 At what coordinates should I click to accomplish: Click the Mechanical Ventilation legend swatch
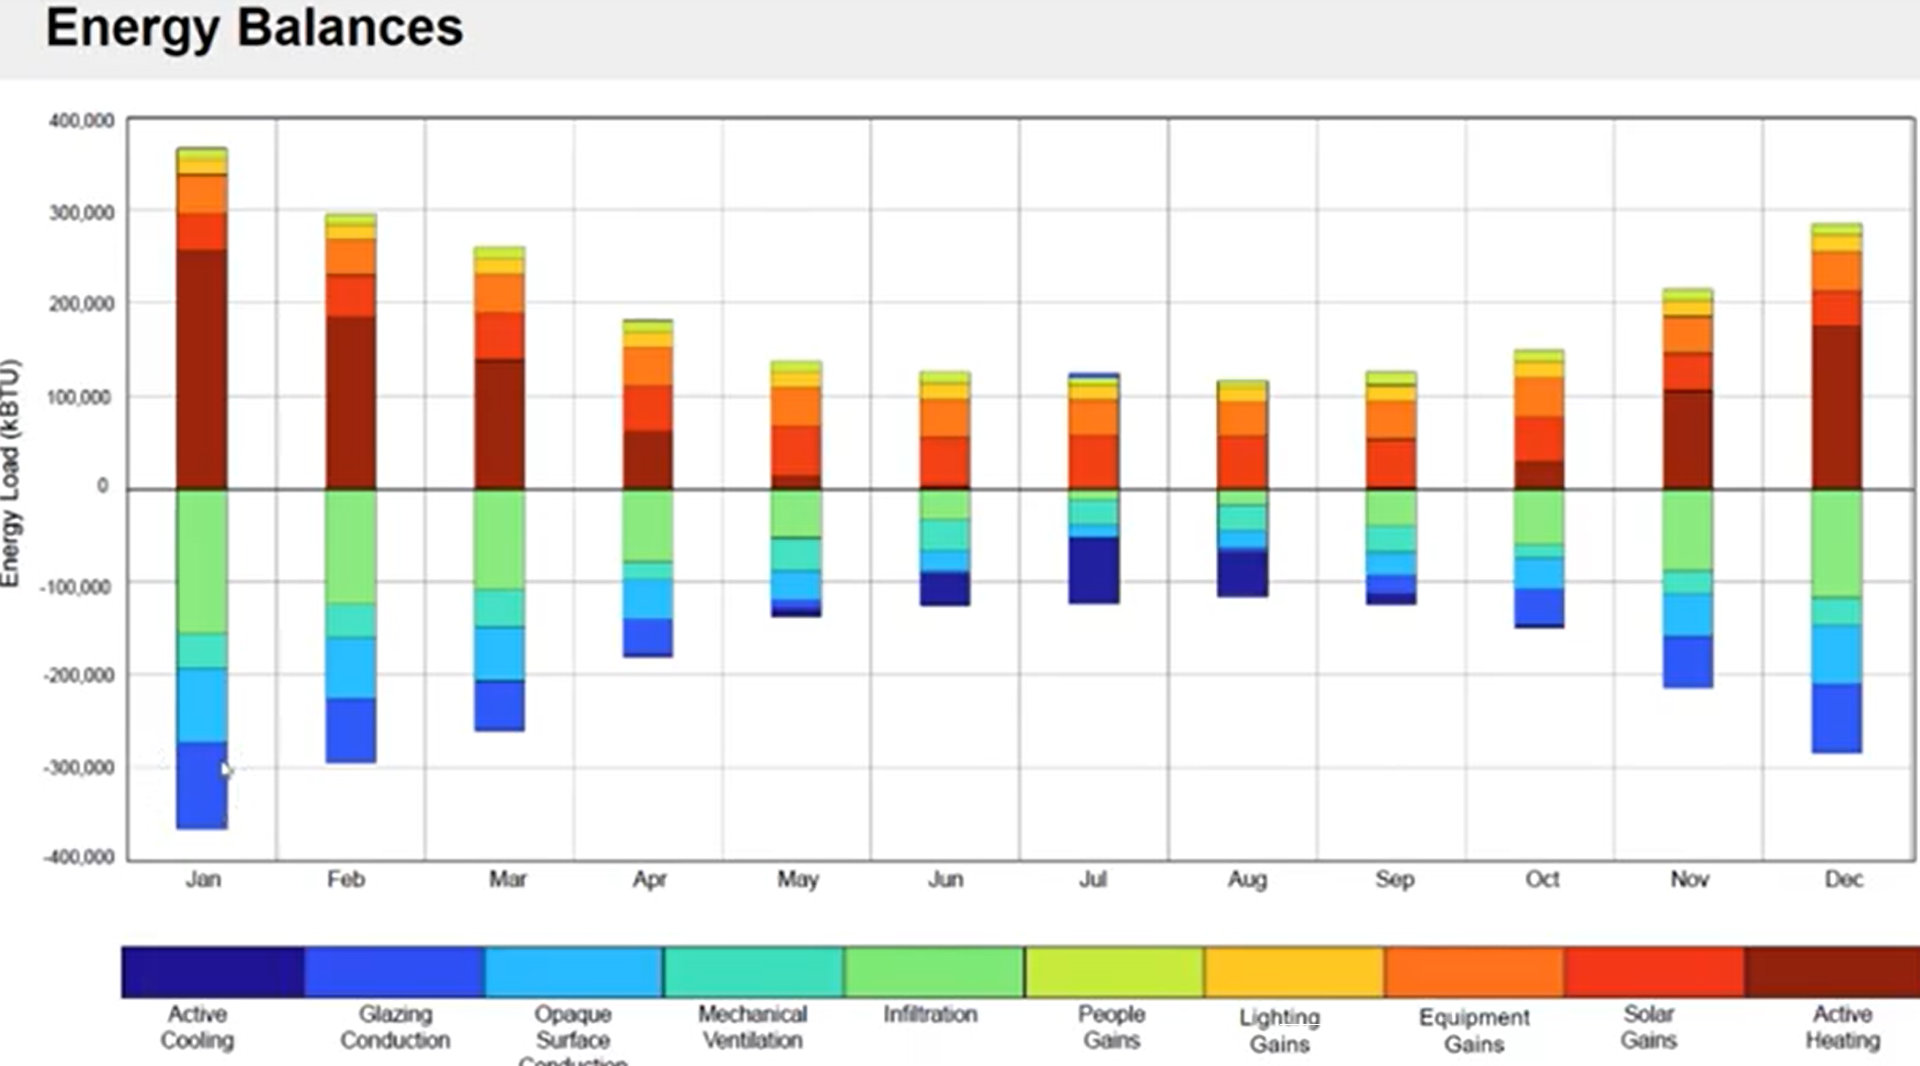753,972
